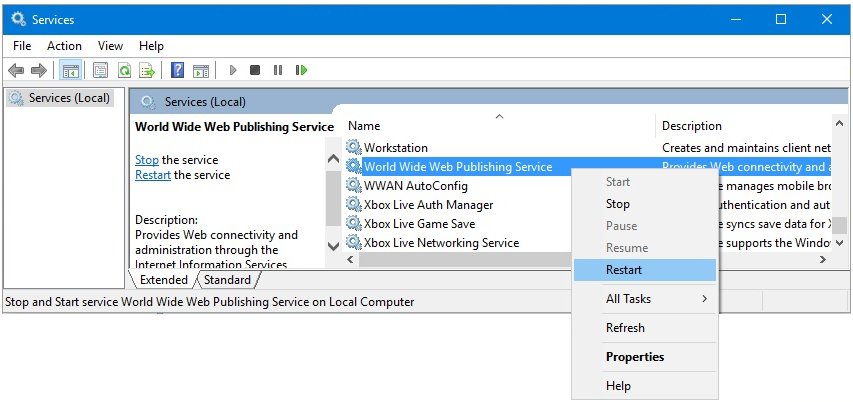Click the Start Service play icon
This screenshot has width=853, height=402.
click(233, 70)
